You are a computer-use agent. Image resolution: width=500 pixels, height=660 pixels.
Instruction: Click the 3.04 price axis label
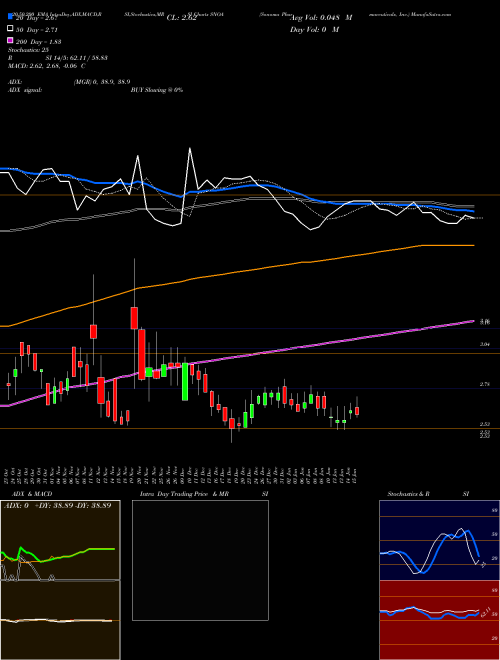click(485, 344)
